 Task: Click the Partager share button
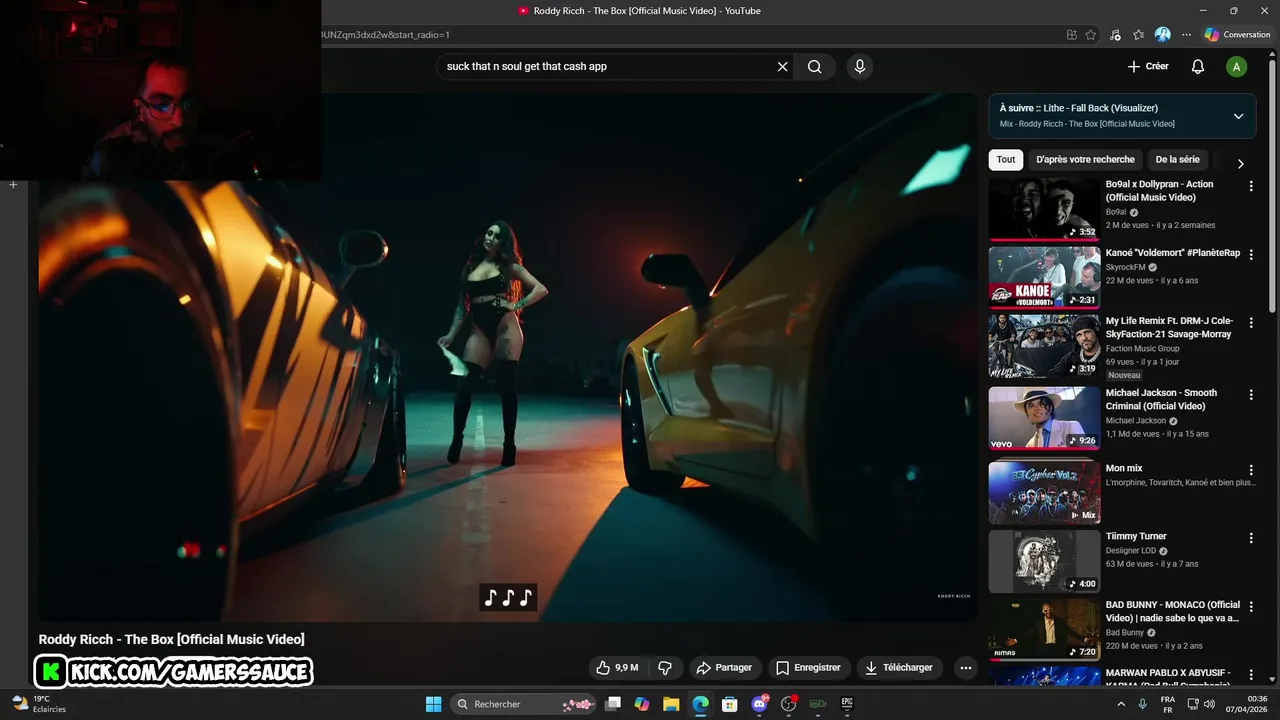coord(724,667)
